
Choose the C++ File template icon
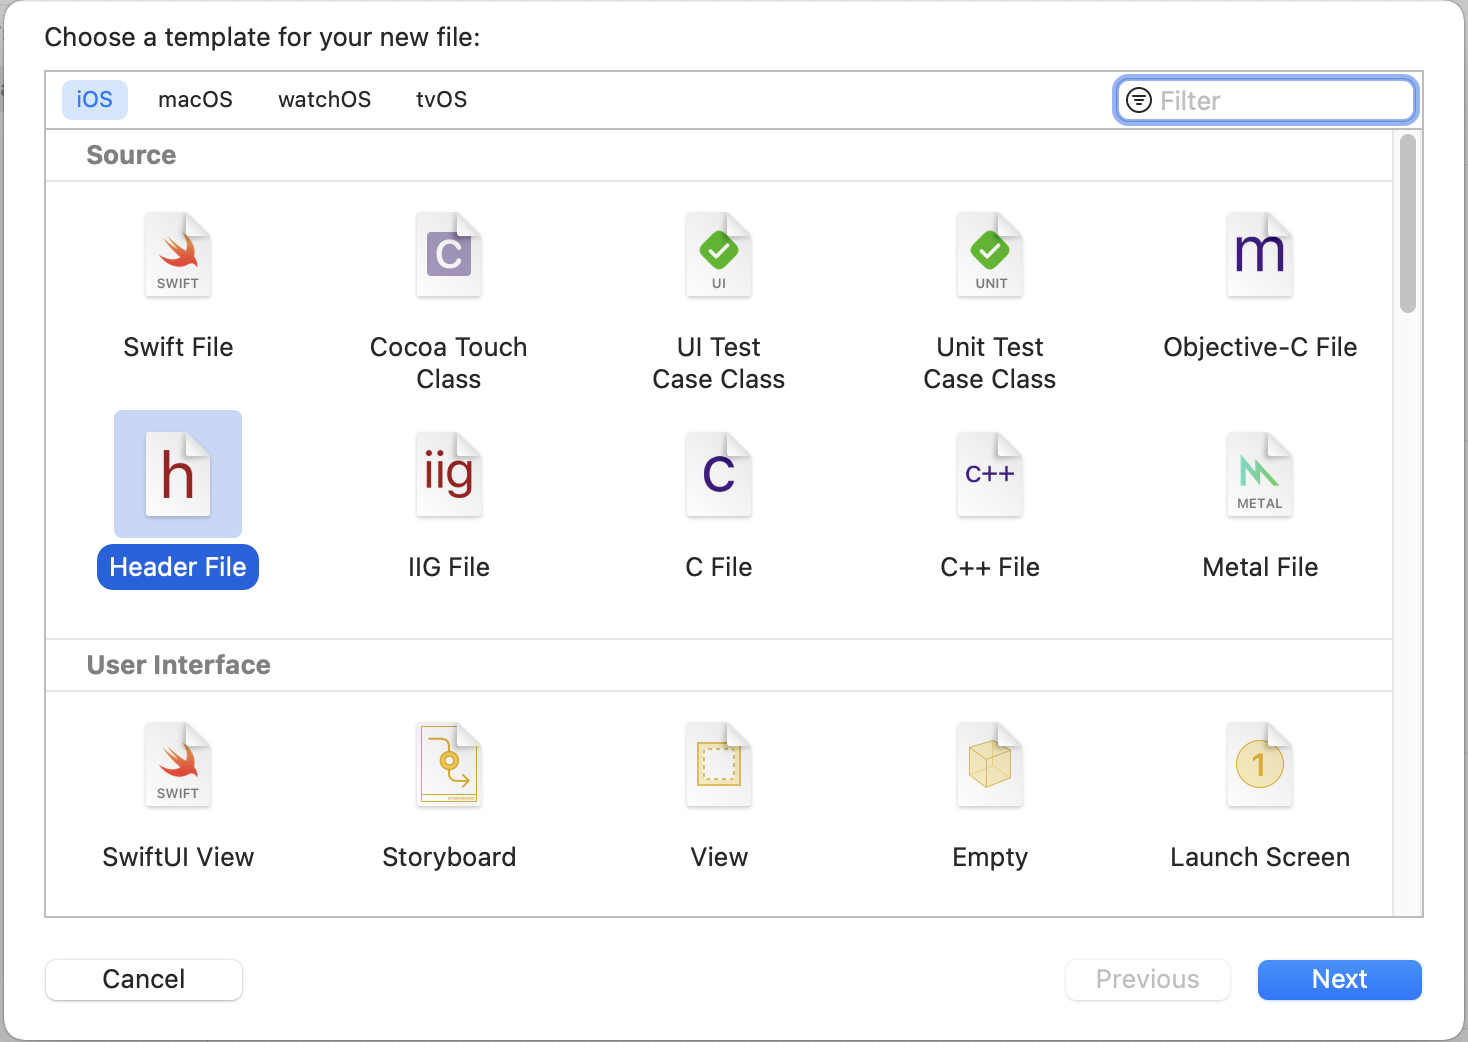click(990, 474)
